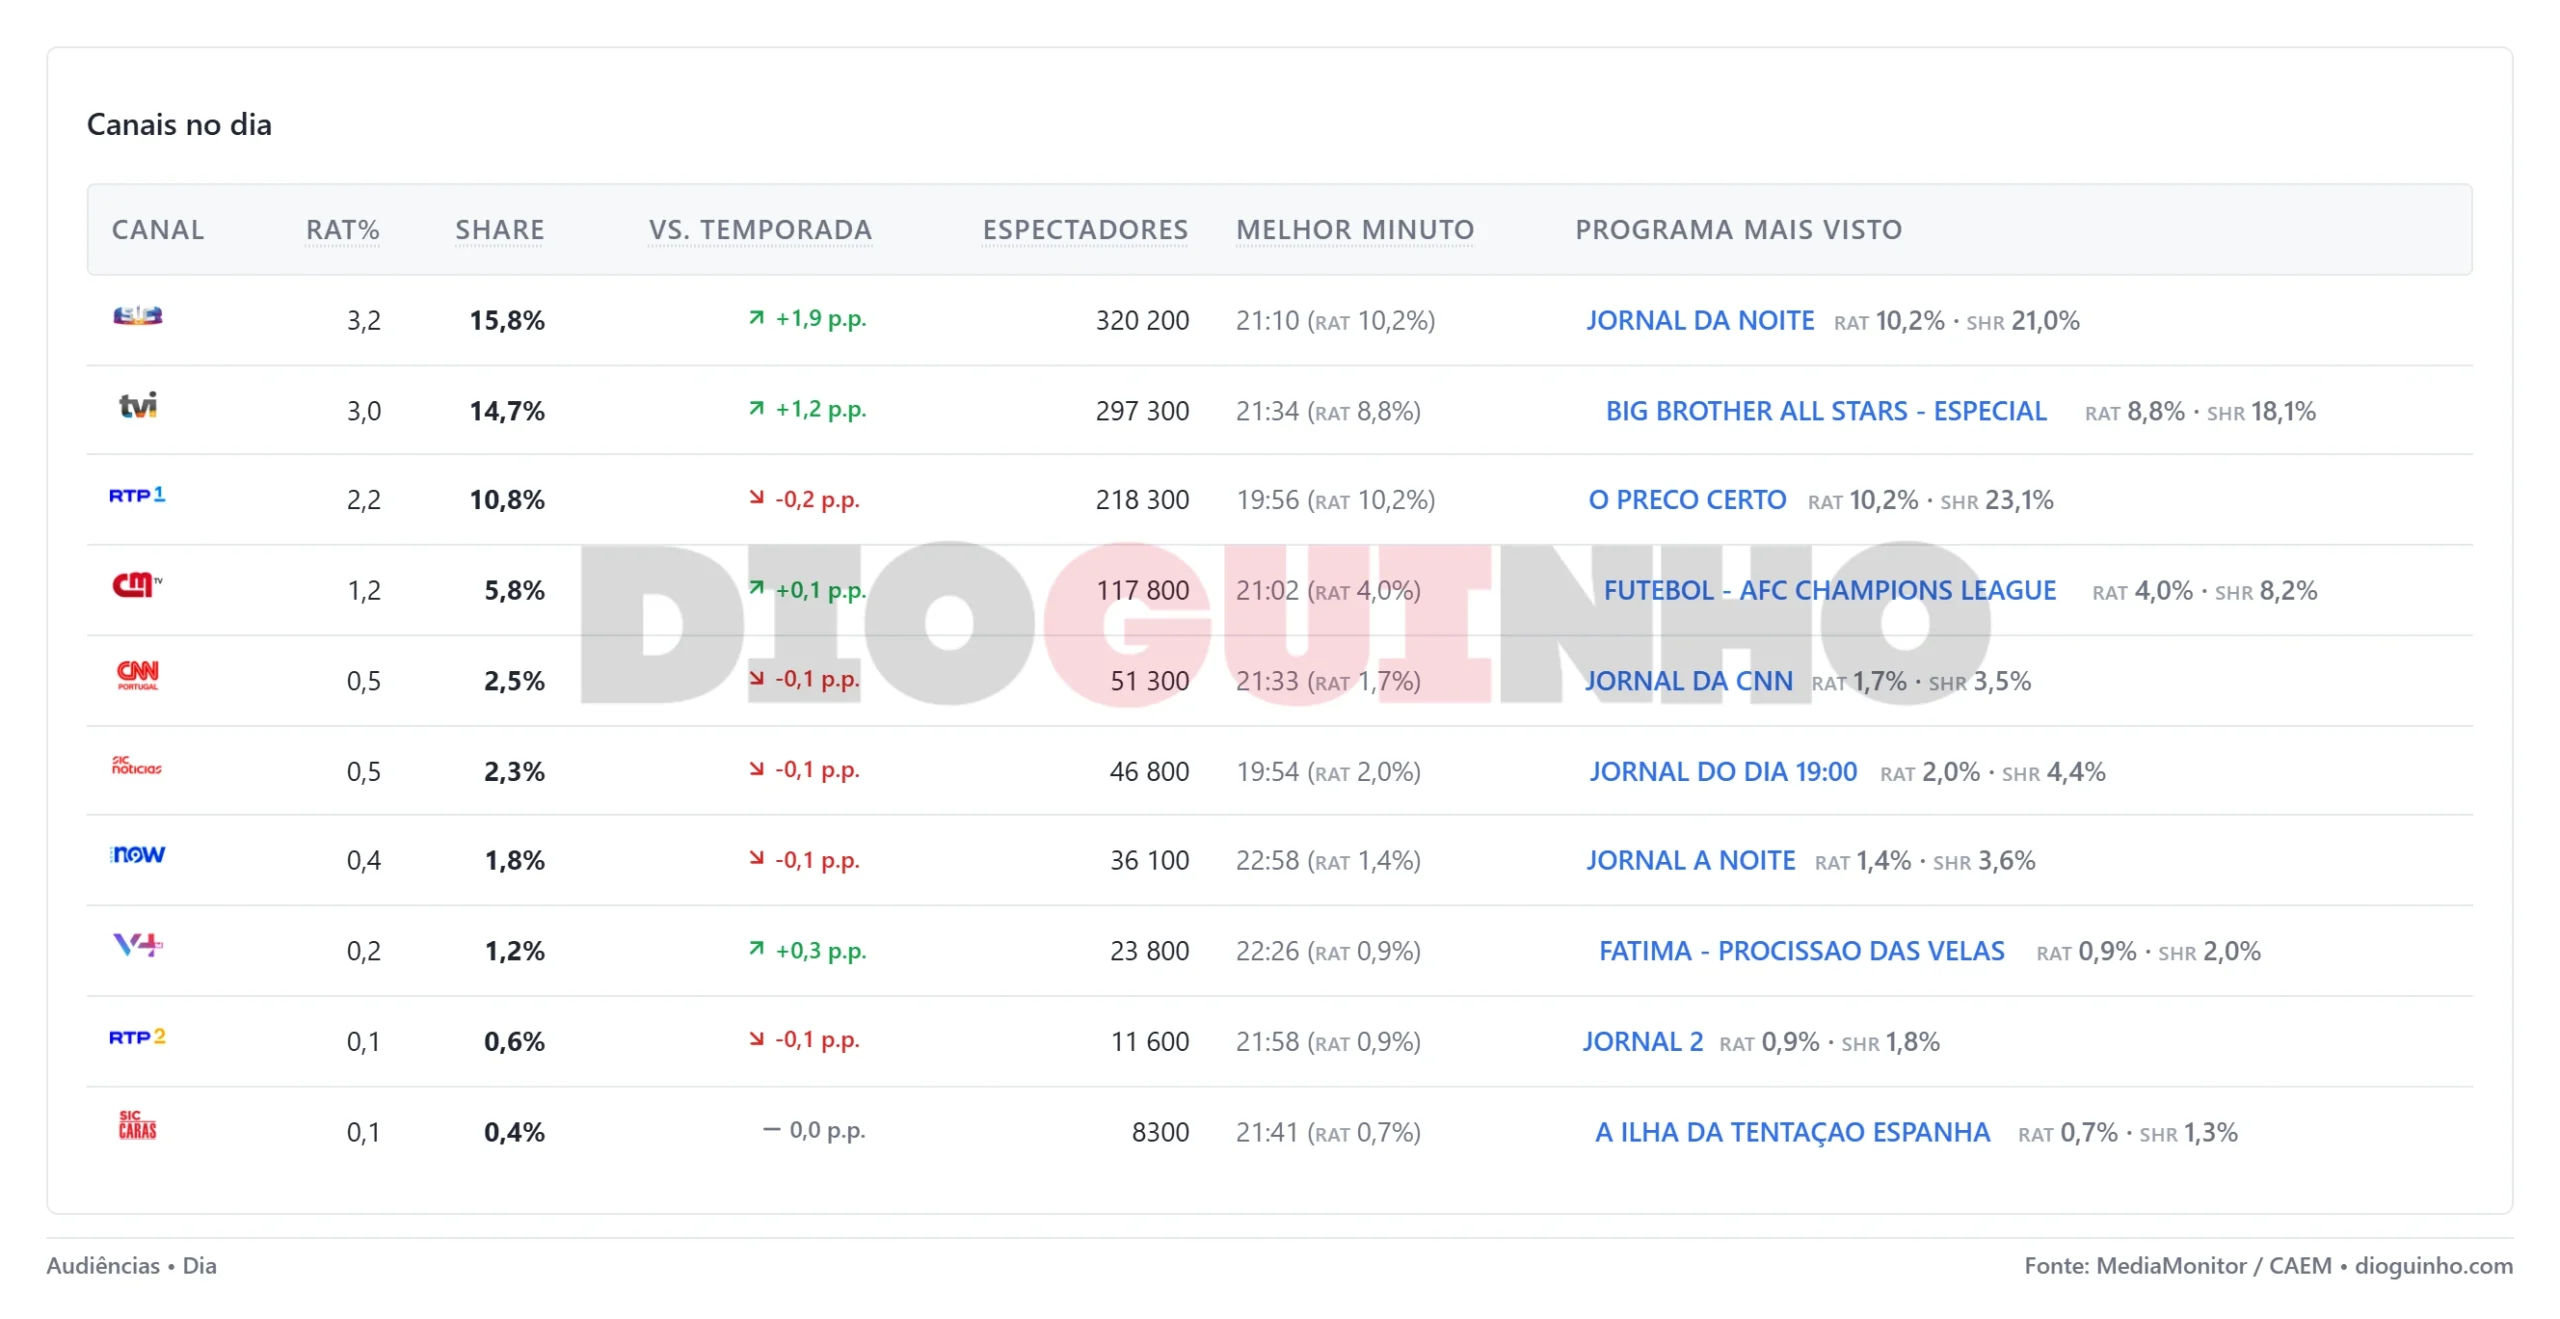The width and height of the screenshot is (2560, 1319).
Task: Click the SIC Caras logo
Action: pyautogui.click(x=137, y=1125)
